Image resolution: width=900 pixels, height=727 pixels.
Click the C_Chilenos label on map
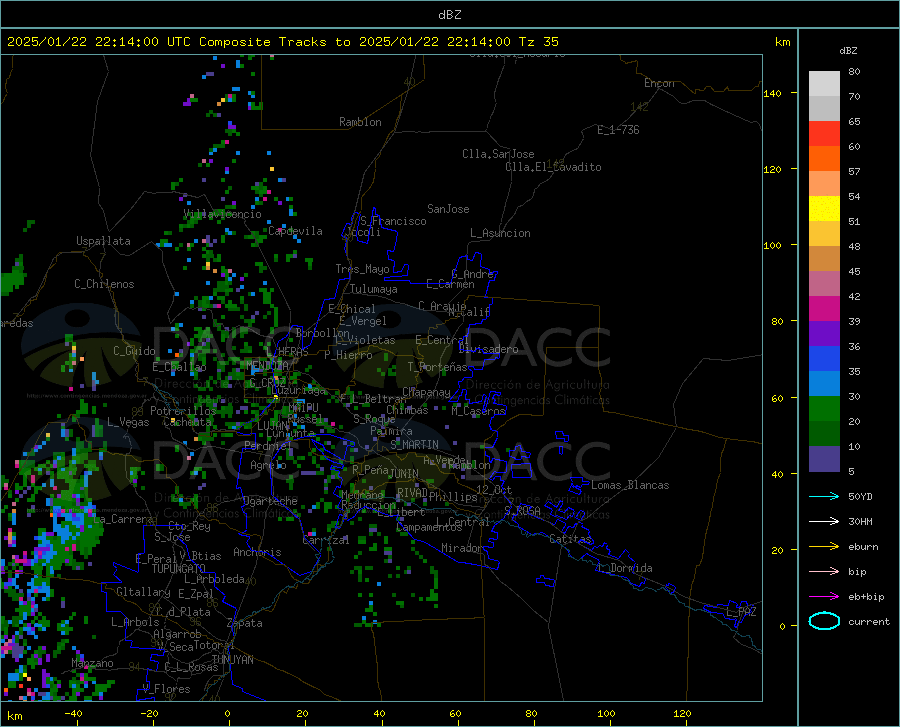coord(104,284)
